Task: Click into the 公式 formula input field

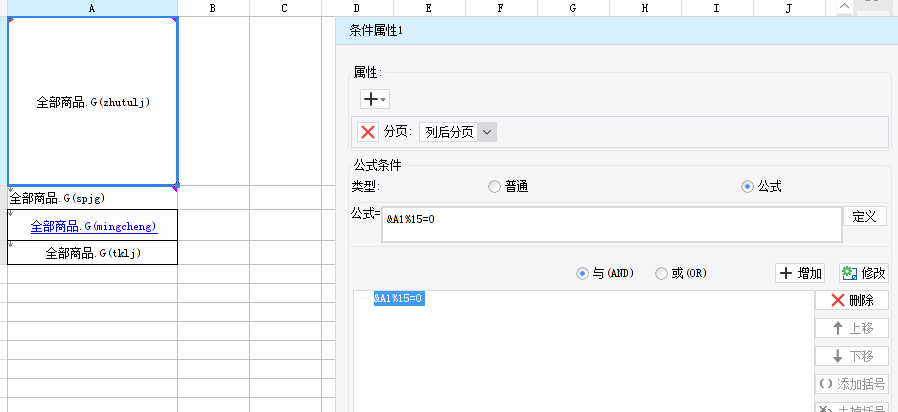Action: pos(612,225)
